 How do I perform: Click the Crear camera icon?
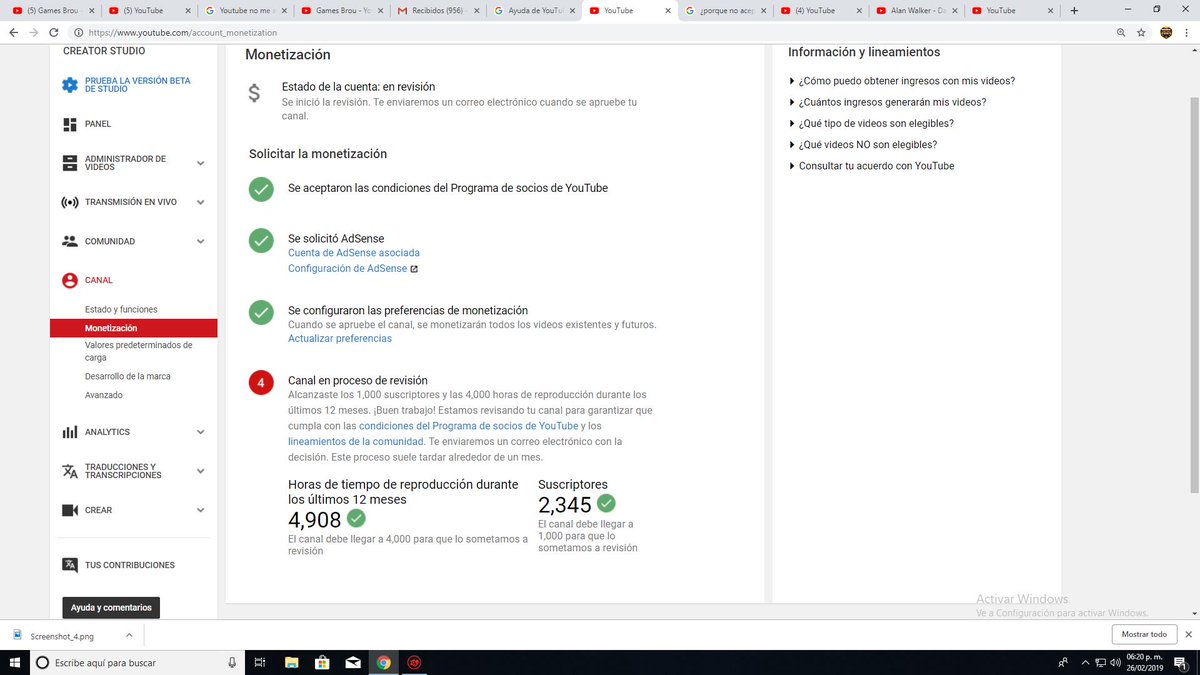coord(70,510)
